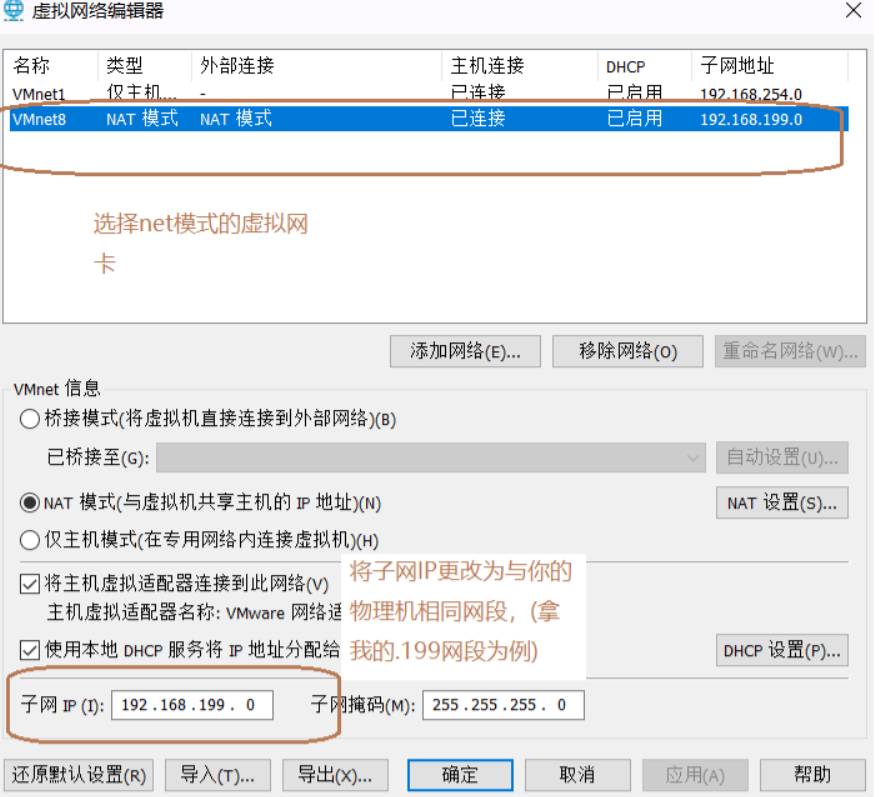The image size is (879, 797).
Task: Click the 添加网络 button
Action: (x=465, y=351)
